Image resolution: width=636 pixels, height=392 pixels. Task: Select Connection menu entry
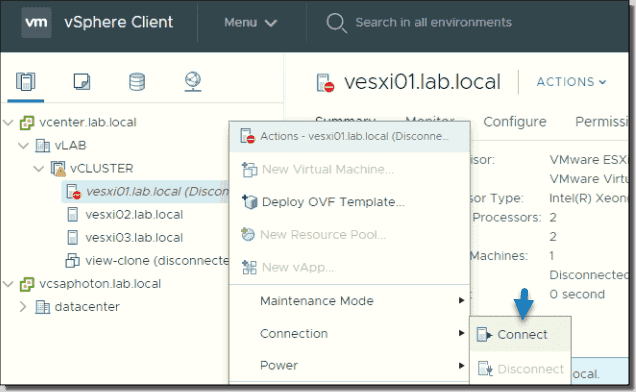pyautogui.click(x=350, y=334)
